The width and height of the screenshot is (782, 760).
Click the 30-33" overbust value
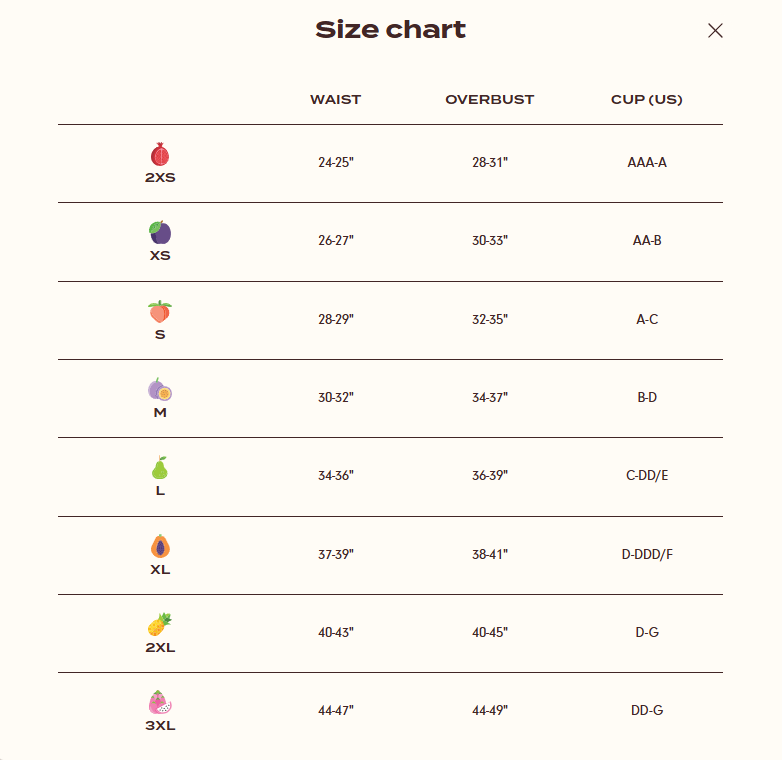[490, 240]
